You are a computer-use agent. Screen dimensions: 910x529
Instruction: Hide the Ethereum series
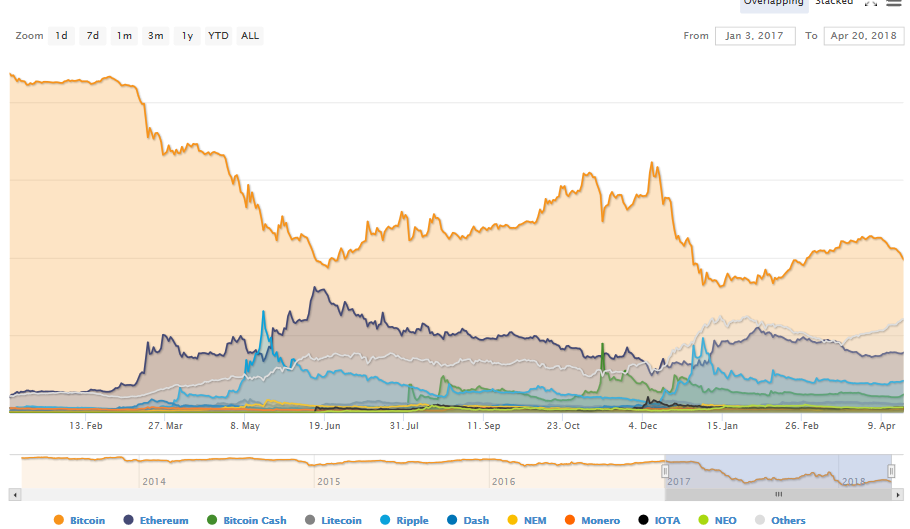(156, 520)
